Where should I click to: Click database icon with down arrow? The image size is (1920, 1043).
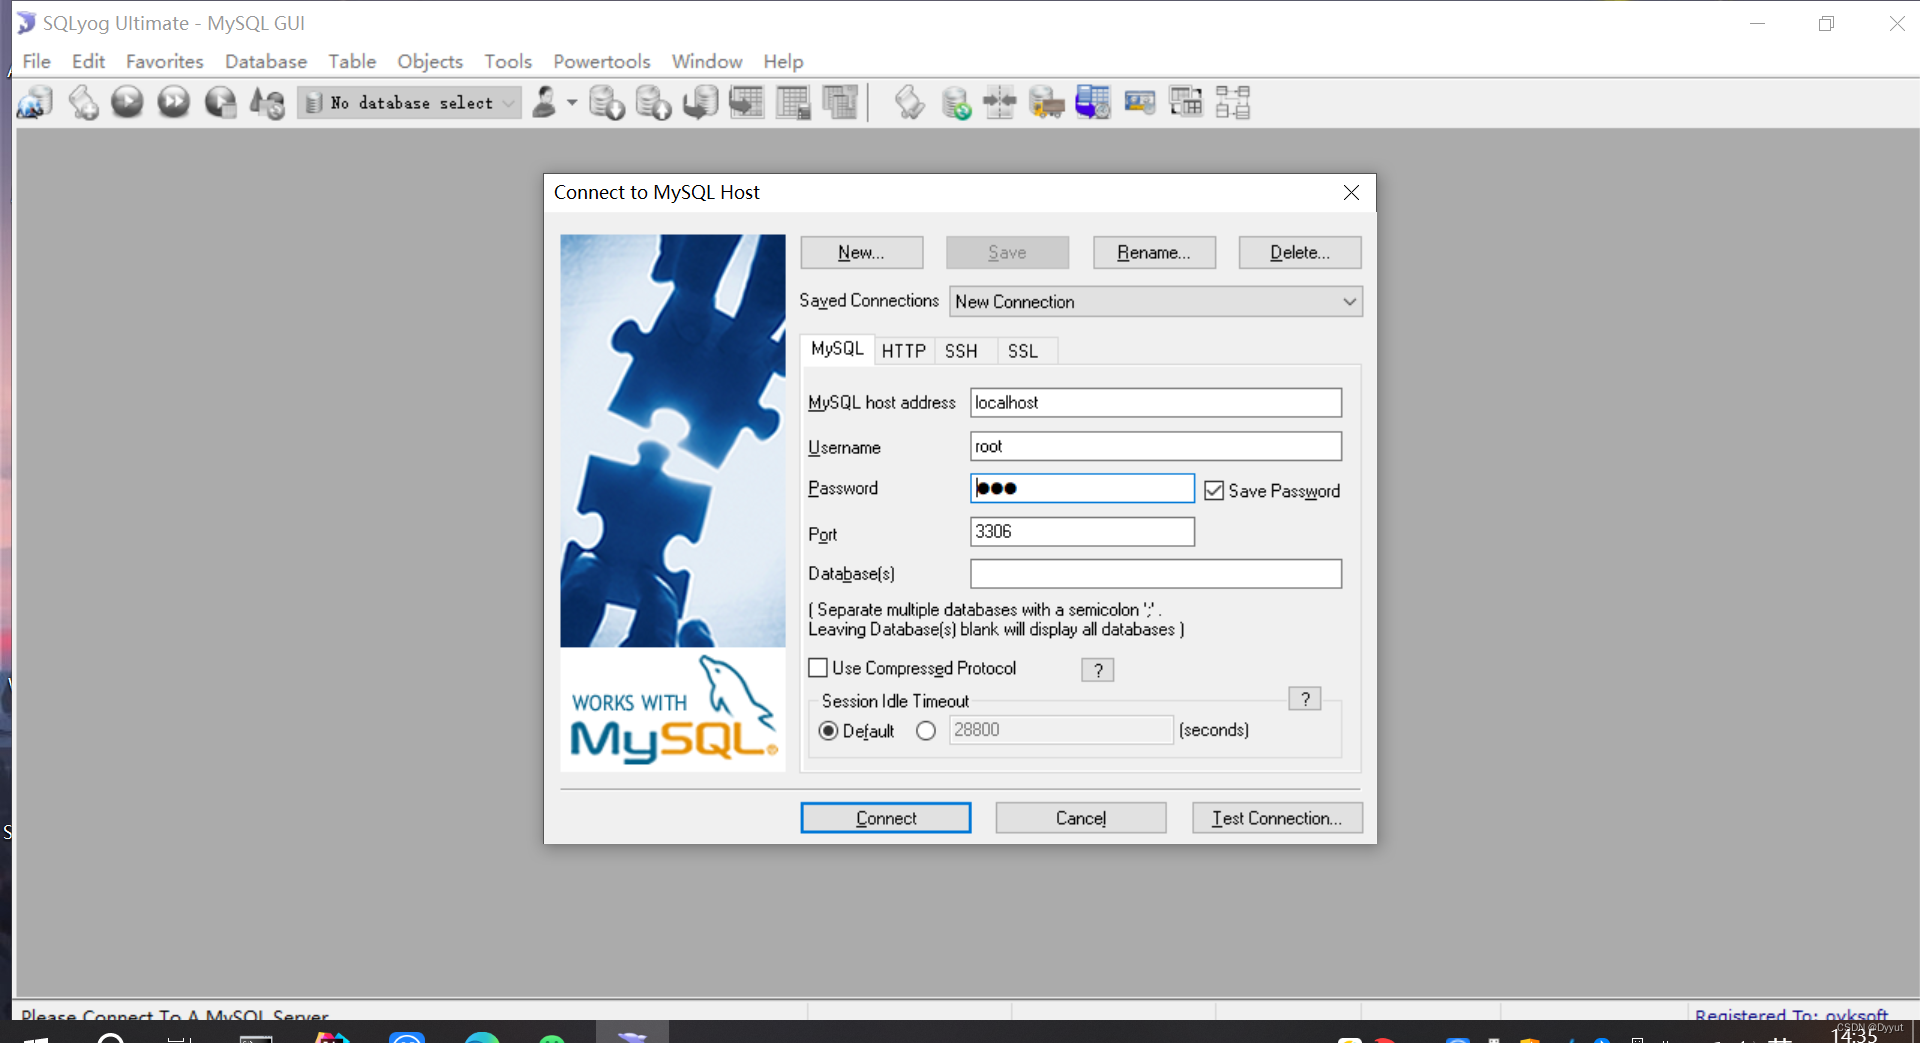[x=606, y=102]
